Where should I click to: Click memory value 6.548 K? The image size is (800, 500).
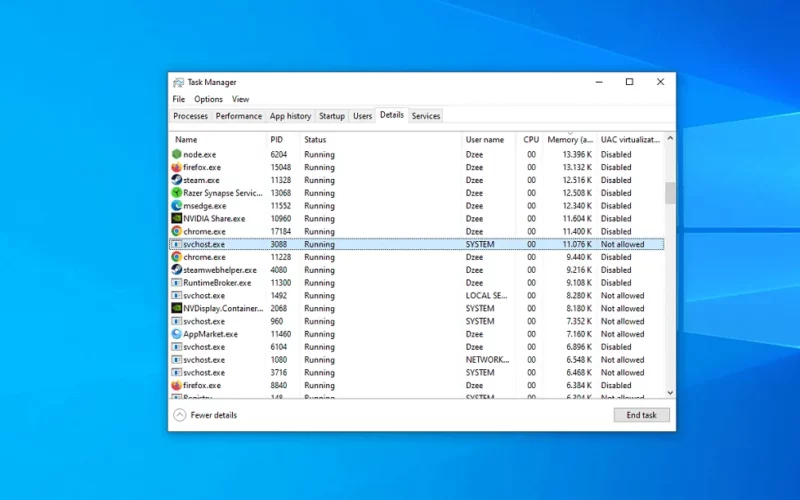579,360
